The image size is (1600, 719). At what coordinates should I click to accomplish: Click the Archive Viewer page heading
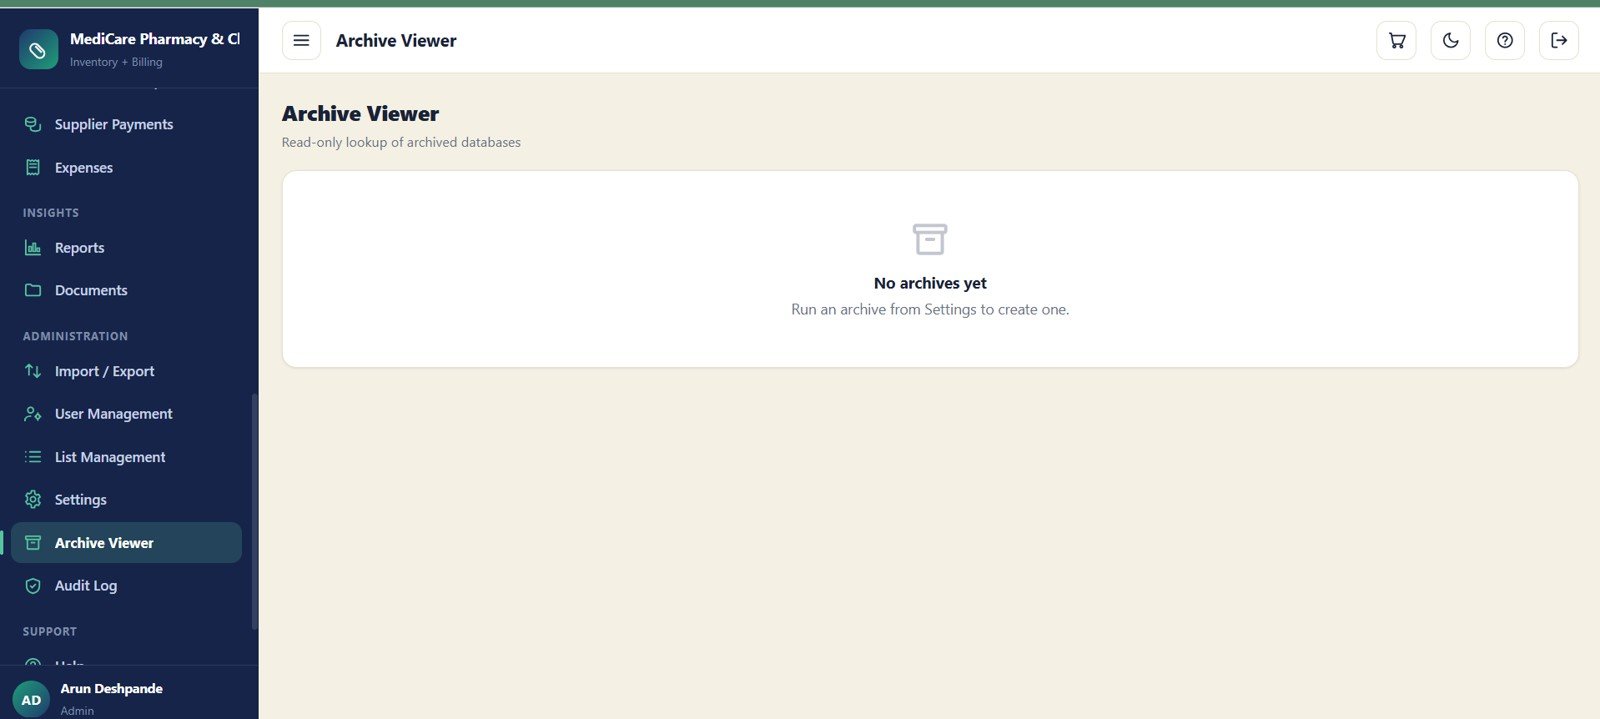(x=360, y=114)
